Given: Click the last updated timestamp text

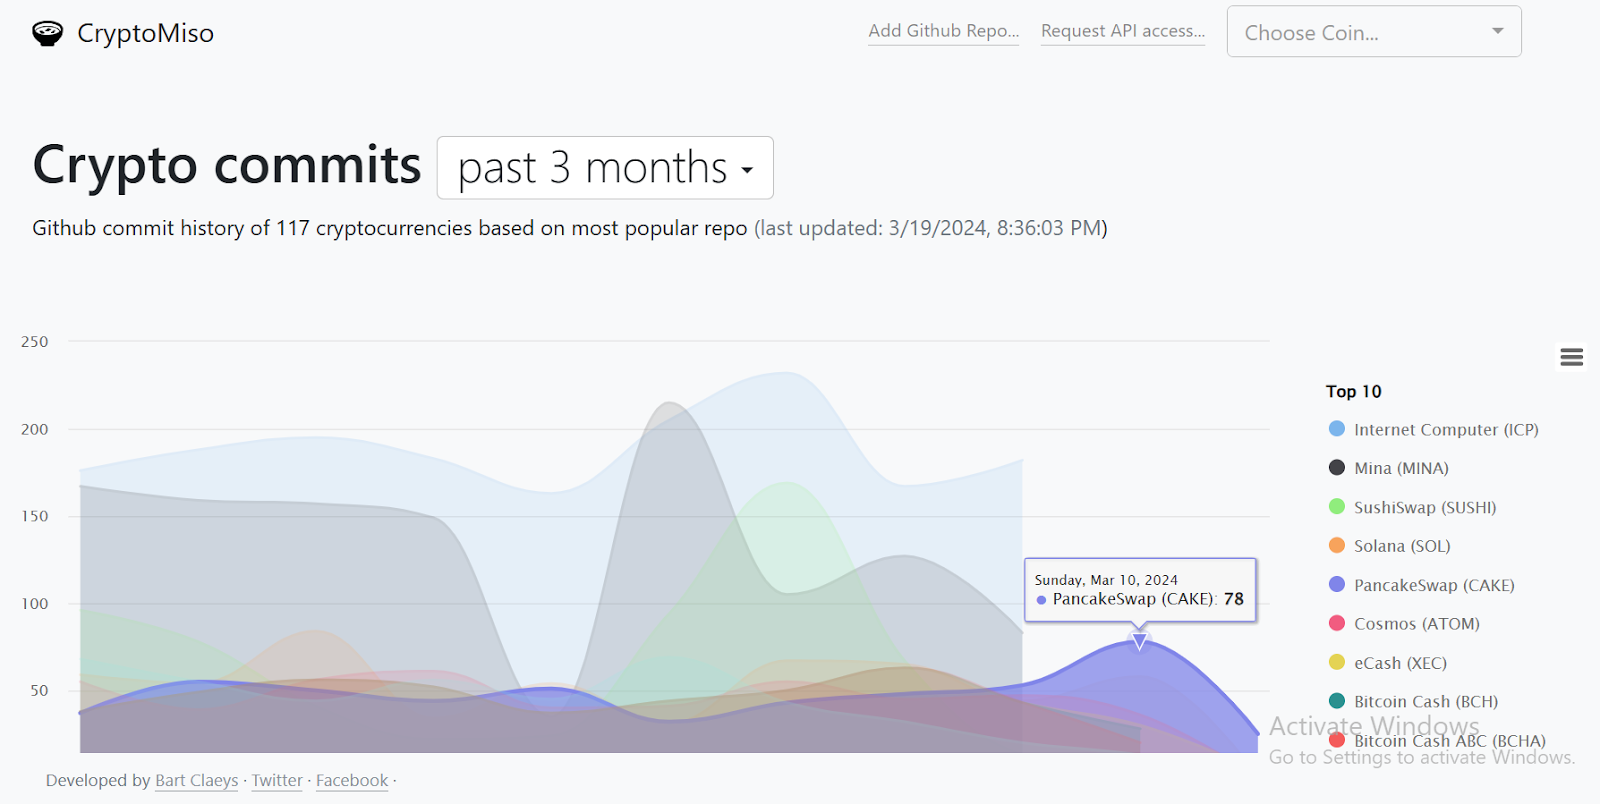Looking at the screenshot, I should coord(930,228).
